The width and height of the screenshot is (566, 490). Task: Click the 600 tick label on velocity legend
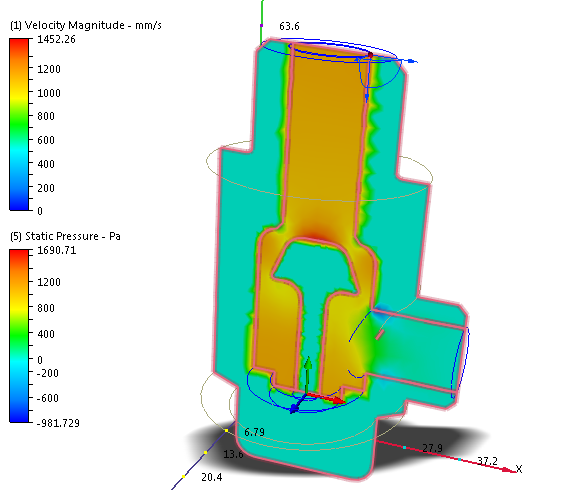click(46, 140)
